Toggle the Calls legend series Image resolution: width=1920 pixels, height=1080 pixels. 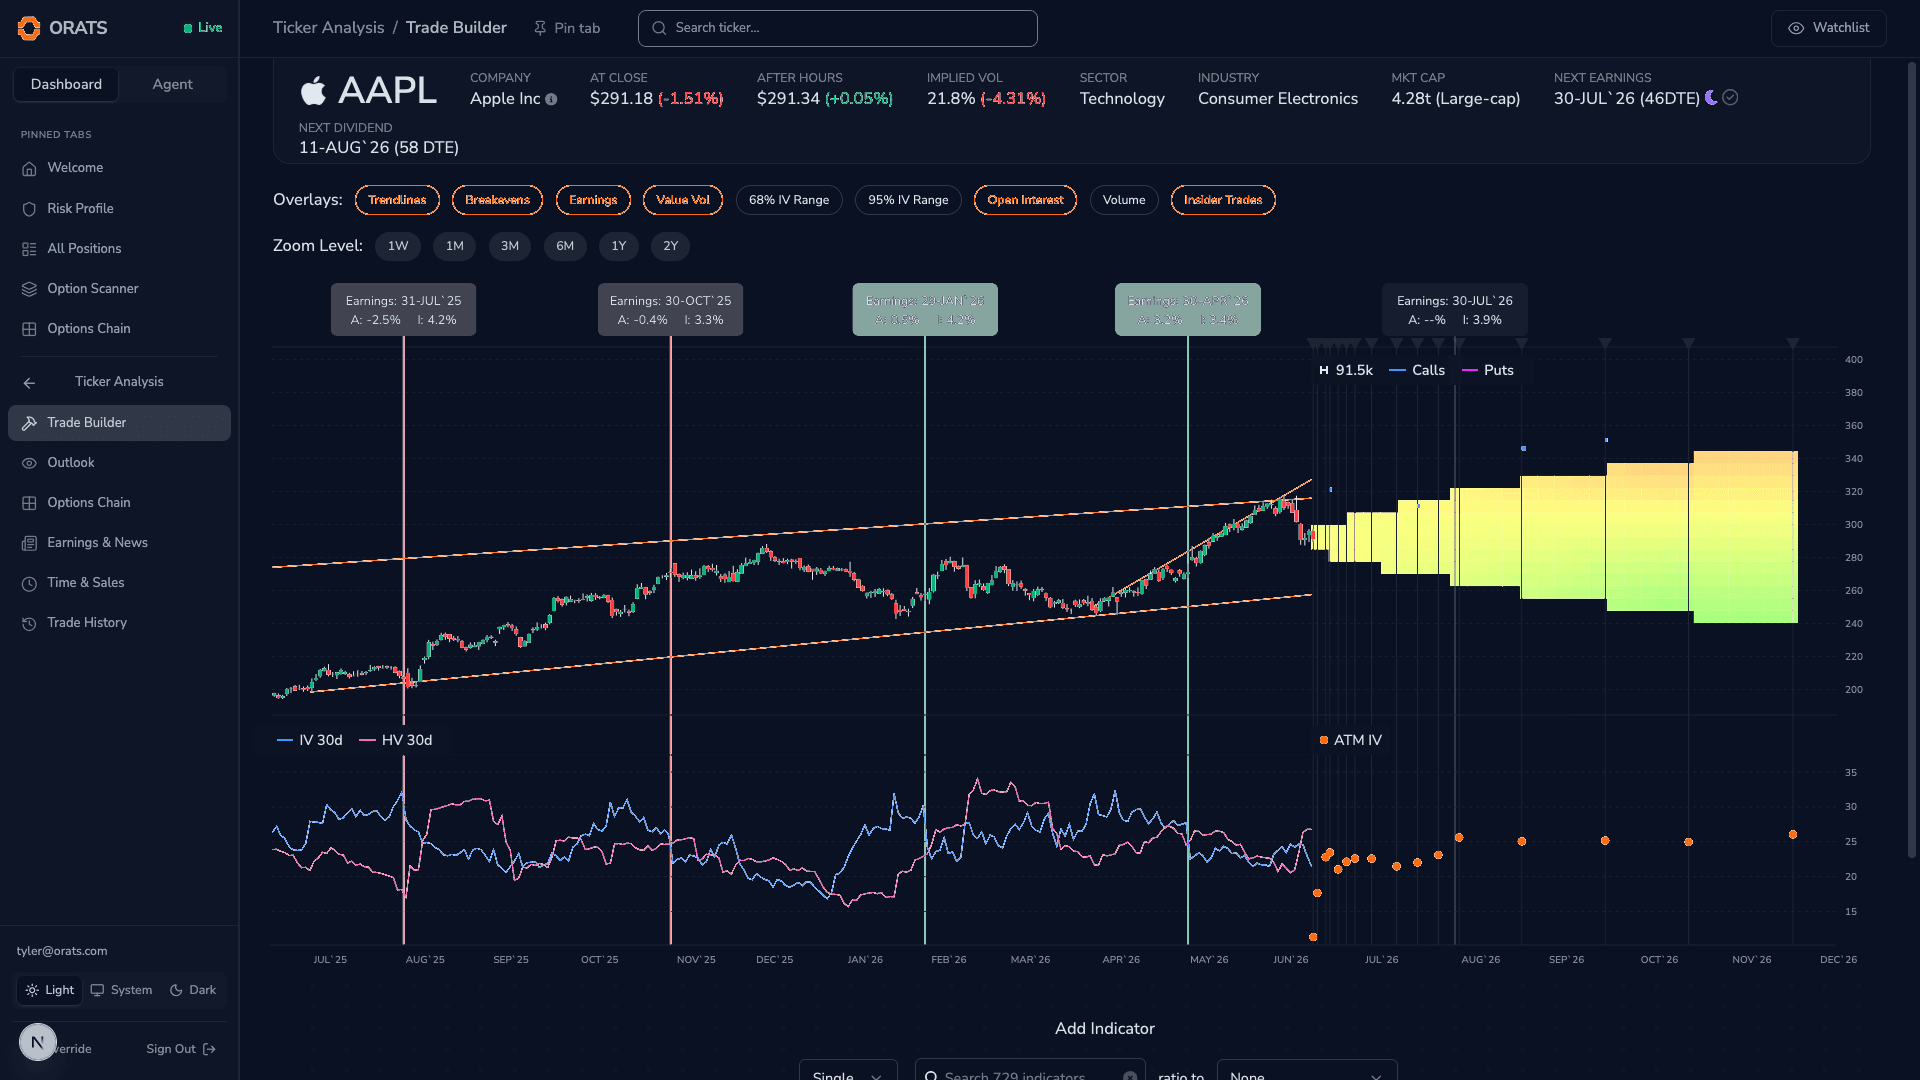tap(1417, 370)
